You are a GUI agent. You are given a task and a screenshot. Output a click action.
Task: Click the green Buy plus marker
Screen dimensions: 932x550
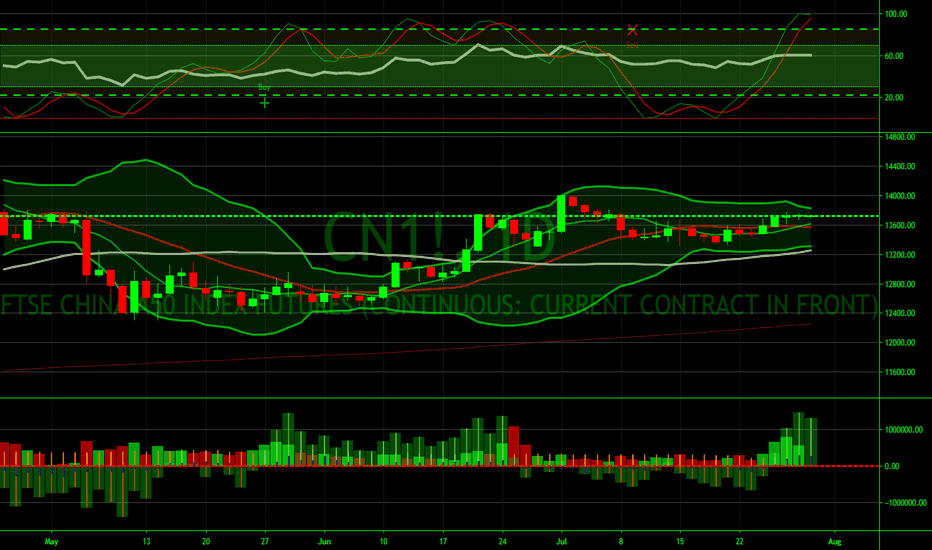[x=265, y=103]
